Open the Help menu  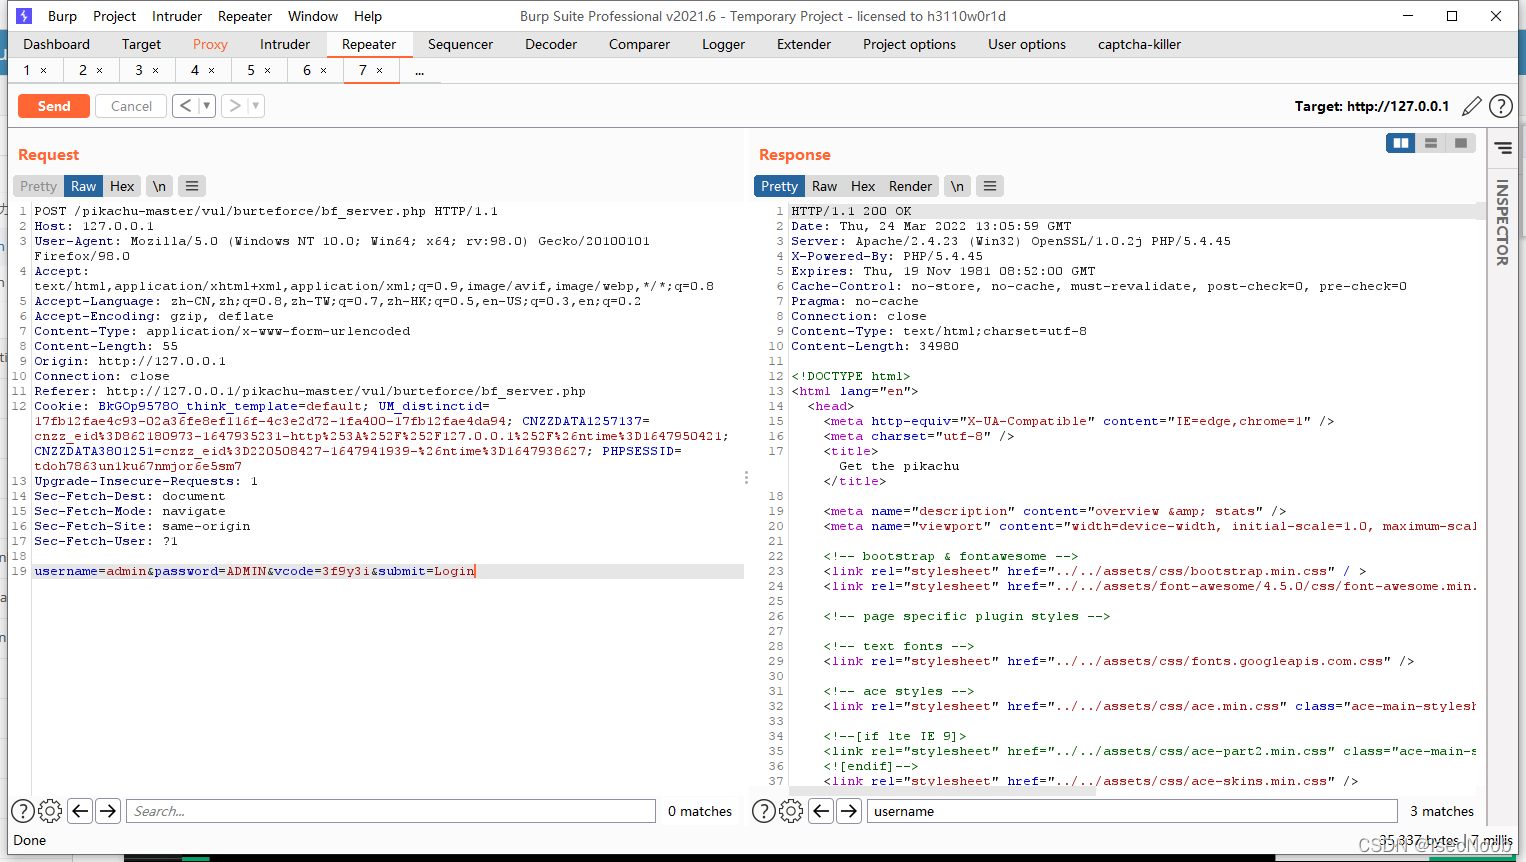(x=368, y=16)
